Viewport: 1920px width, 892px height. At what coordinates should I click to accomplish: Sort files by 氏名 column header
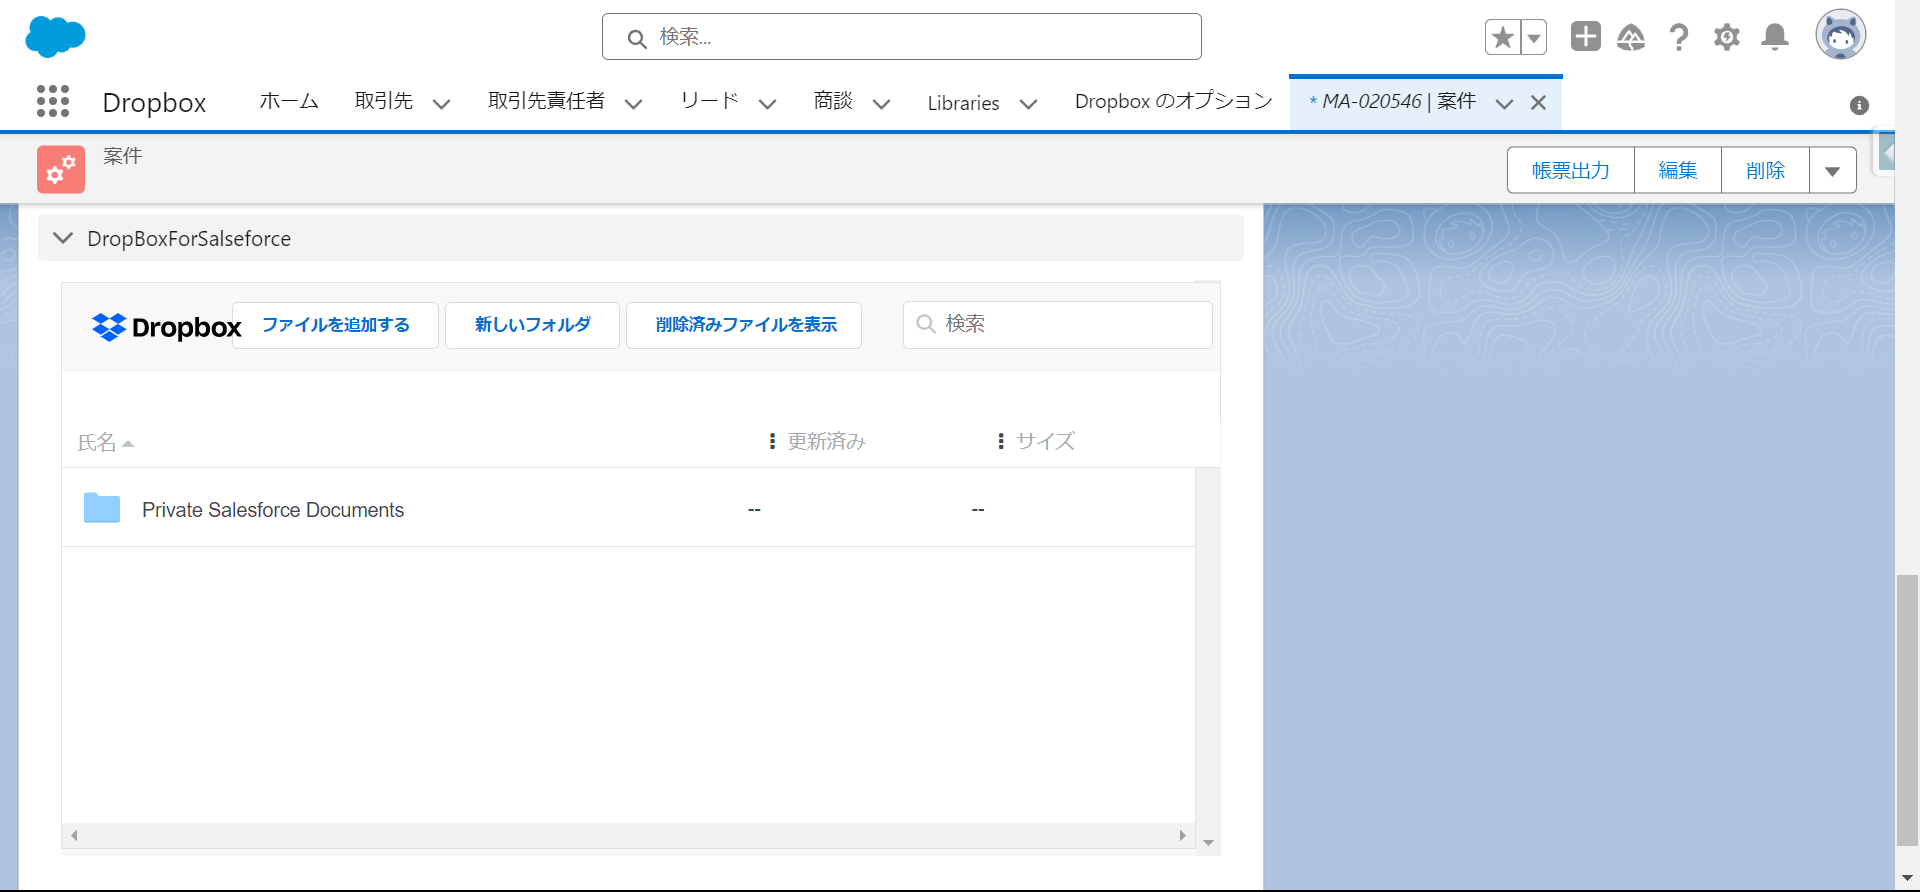pyautogui.click(x=98, y=442)
